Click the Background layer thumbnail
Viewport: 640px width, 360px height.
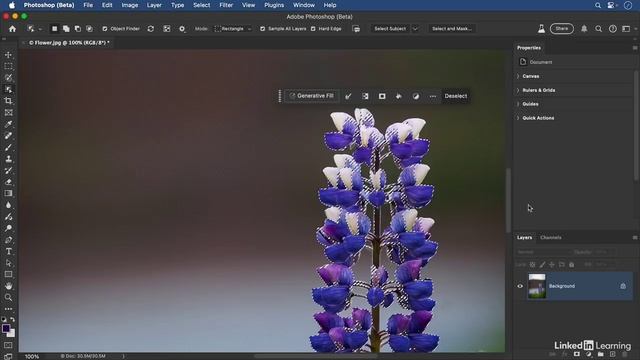(x=537, y=286)
